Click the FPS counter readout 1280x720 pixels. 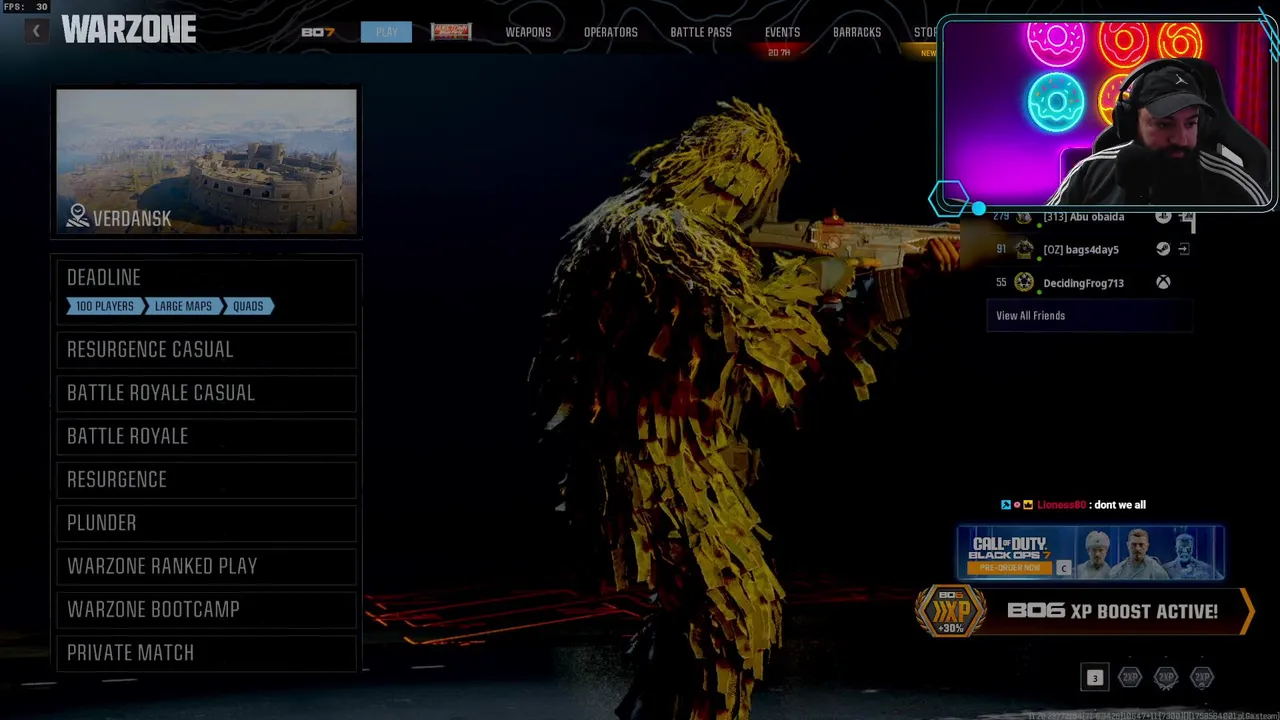coord(25,7)
